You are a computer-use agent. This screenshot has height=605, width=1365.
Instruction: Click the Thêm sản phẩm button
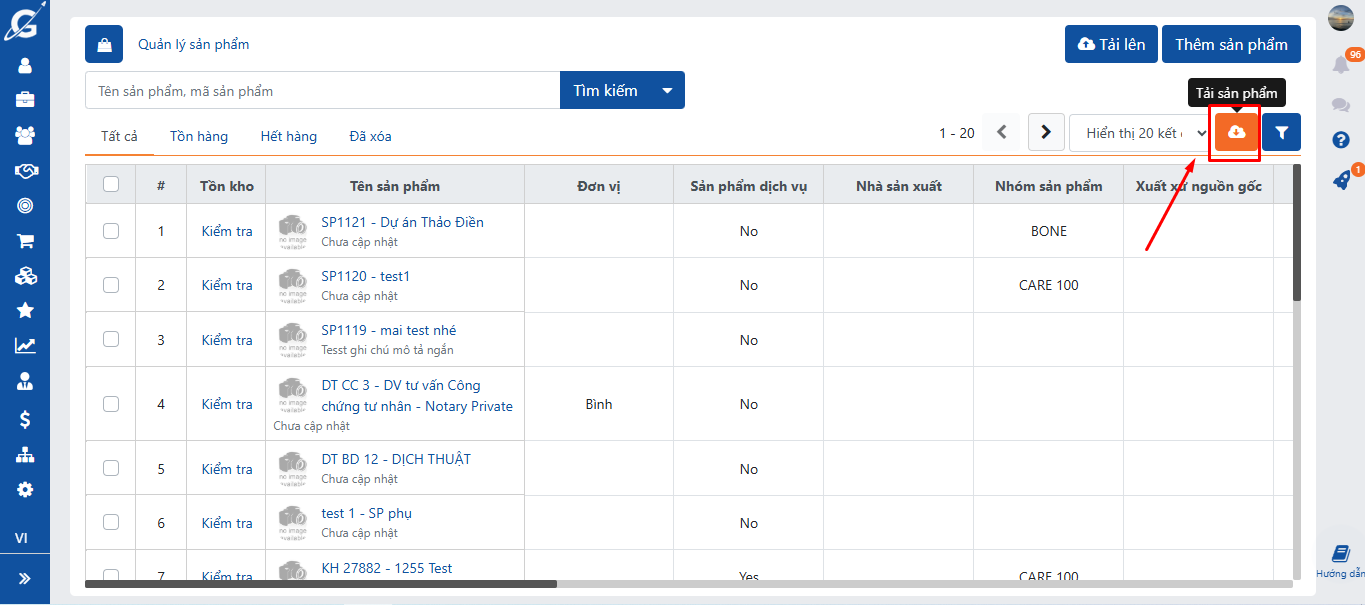pyautogui.click(x=1231, y=44)
